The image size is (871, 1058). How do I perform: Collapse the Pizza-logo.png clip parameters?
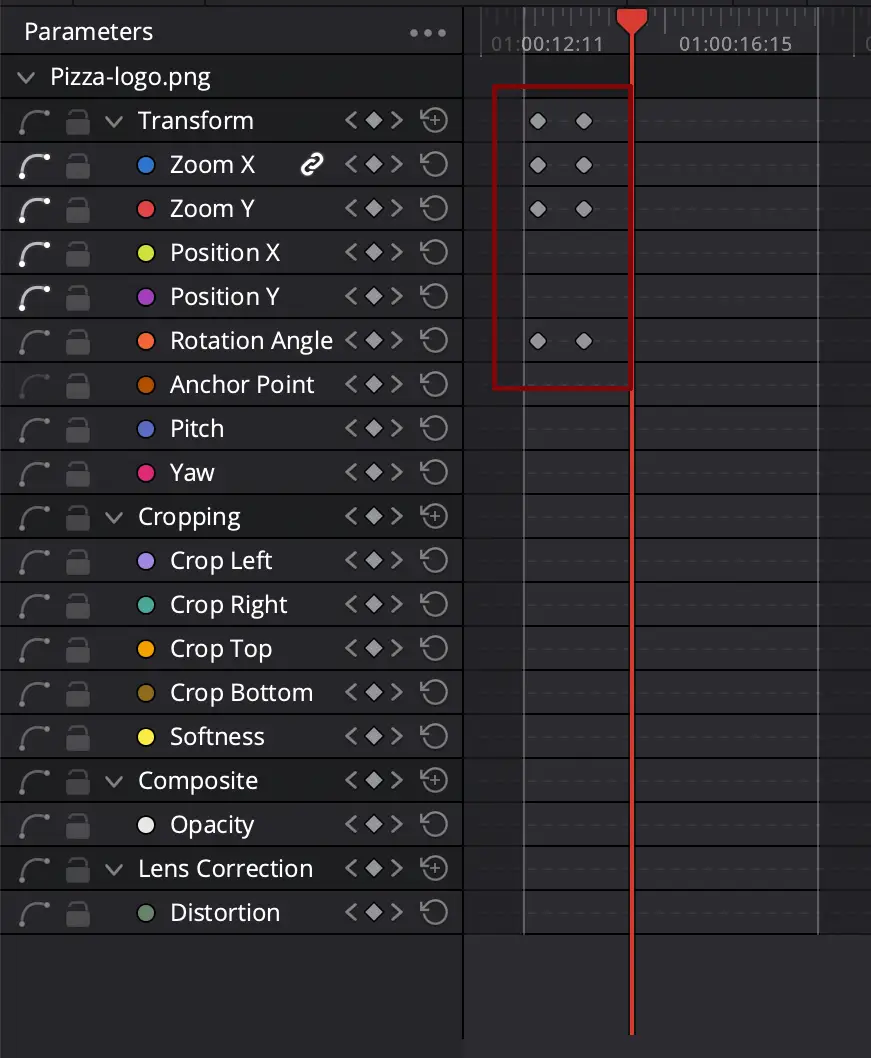tap(26, 78)
